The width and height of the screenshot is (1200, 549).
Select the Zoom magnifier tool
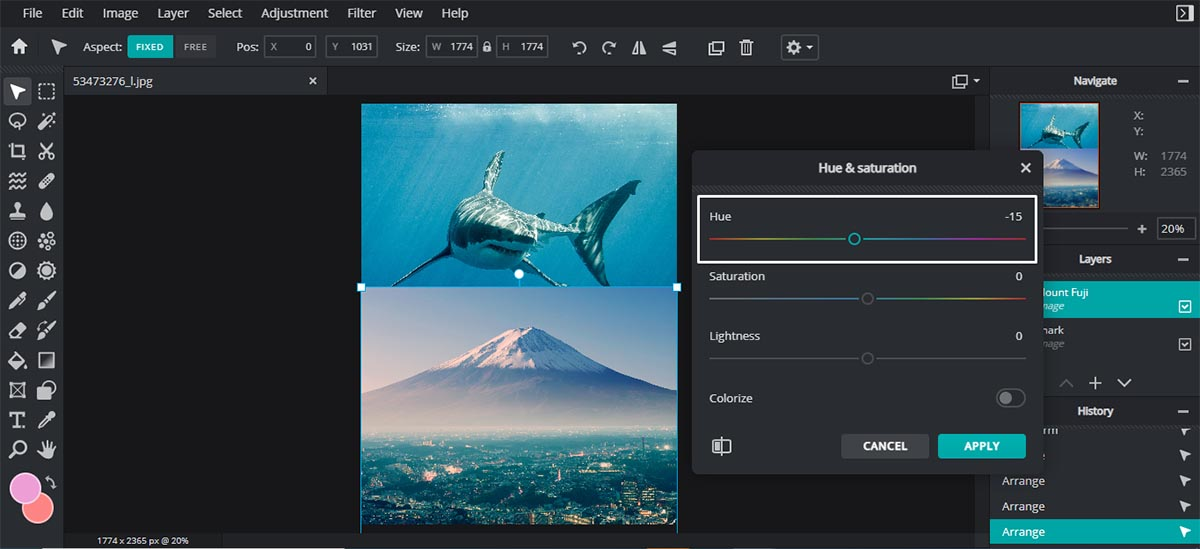point(17,449)
